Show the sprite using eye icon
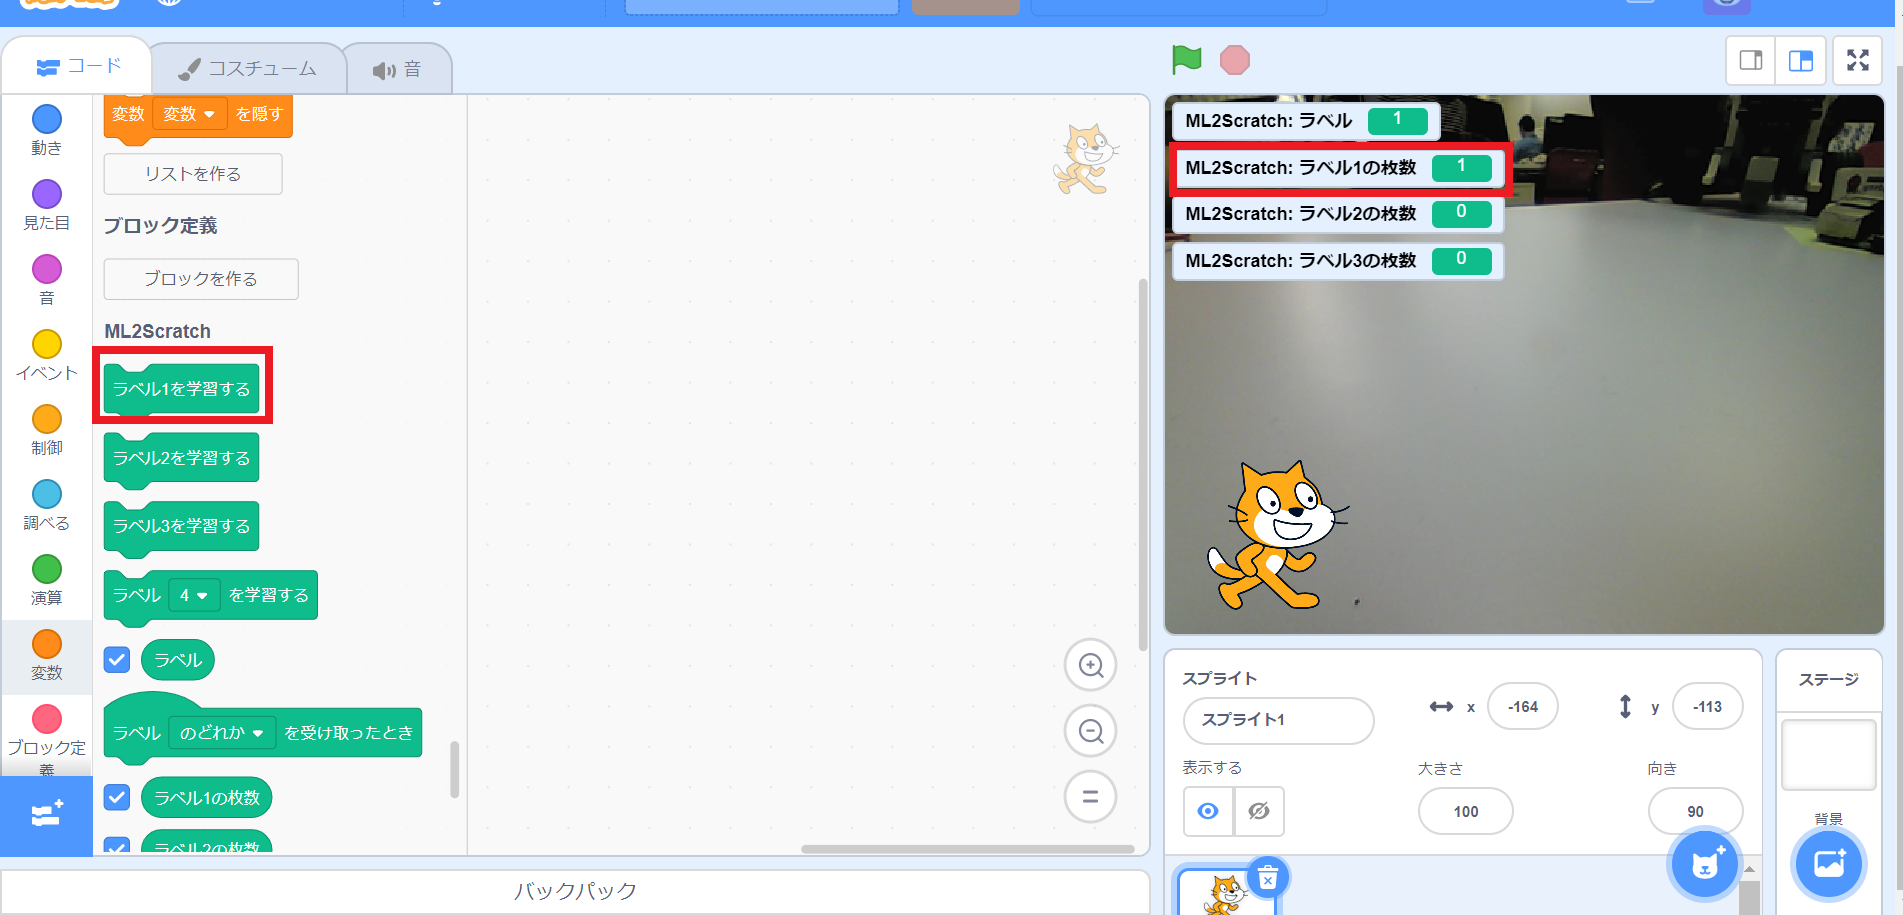This screenshot has width=1903, height=915. [1208, 811]
